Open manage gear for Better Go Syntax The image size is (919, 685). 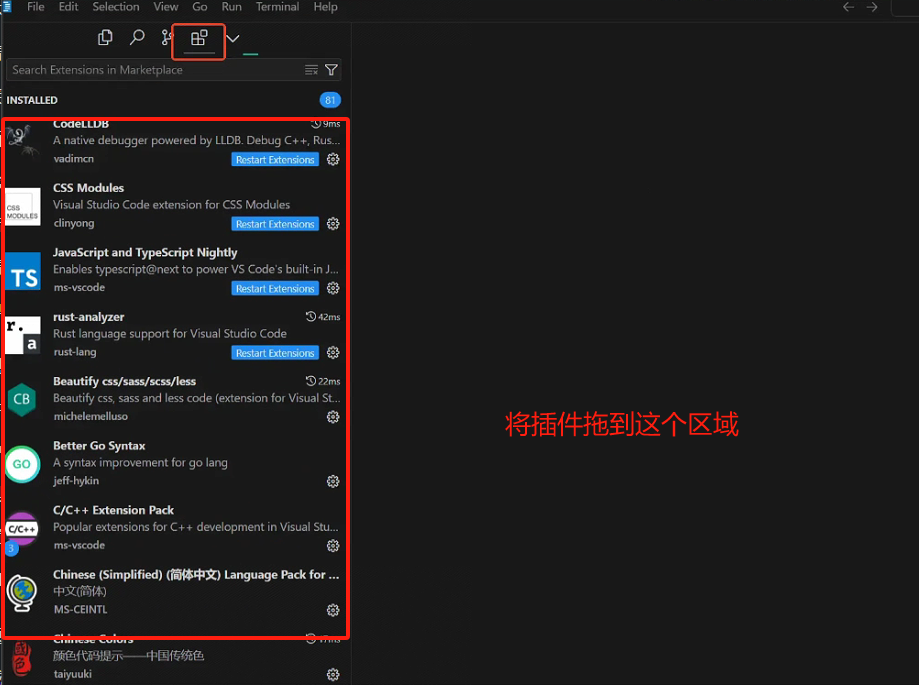tap(333, 482)
